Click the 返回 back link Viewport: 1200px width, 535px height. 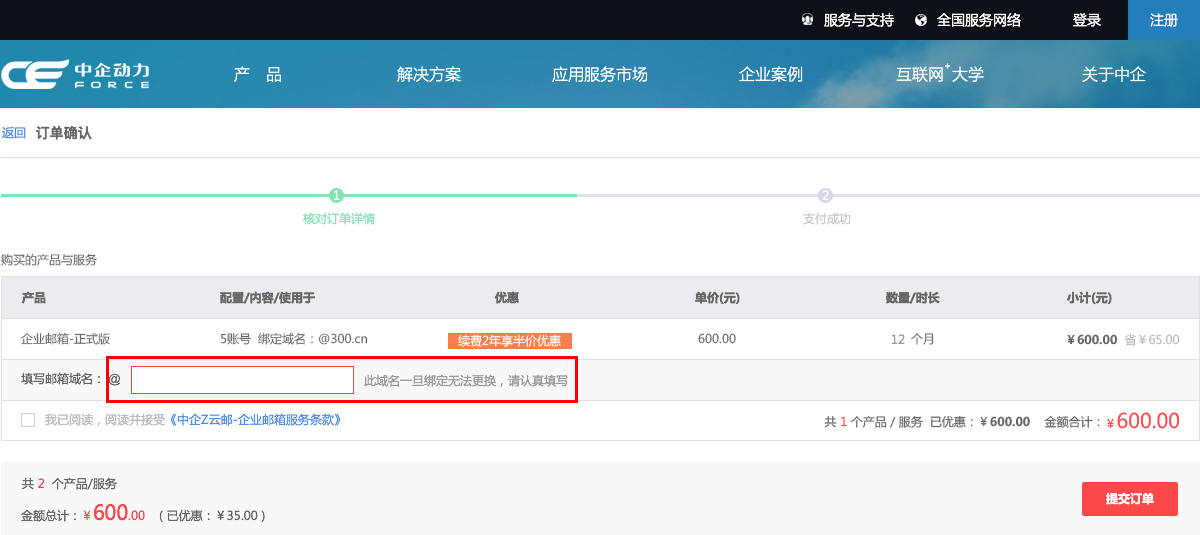[x=14, y=133]
